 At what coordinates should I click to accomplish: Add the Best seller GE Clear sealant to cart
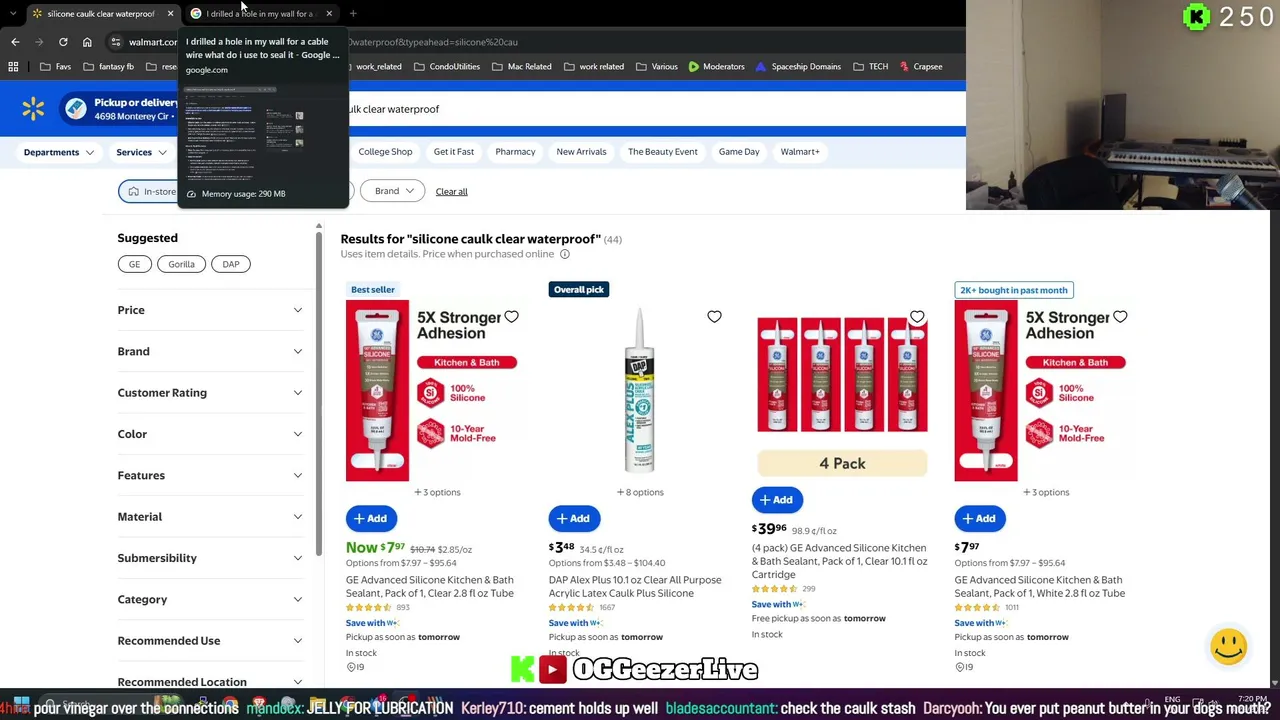click(x=371, y=518)
